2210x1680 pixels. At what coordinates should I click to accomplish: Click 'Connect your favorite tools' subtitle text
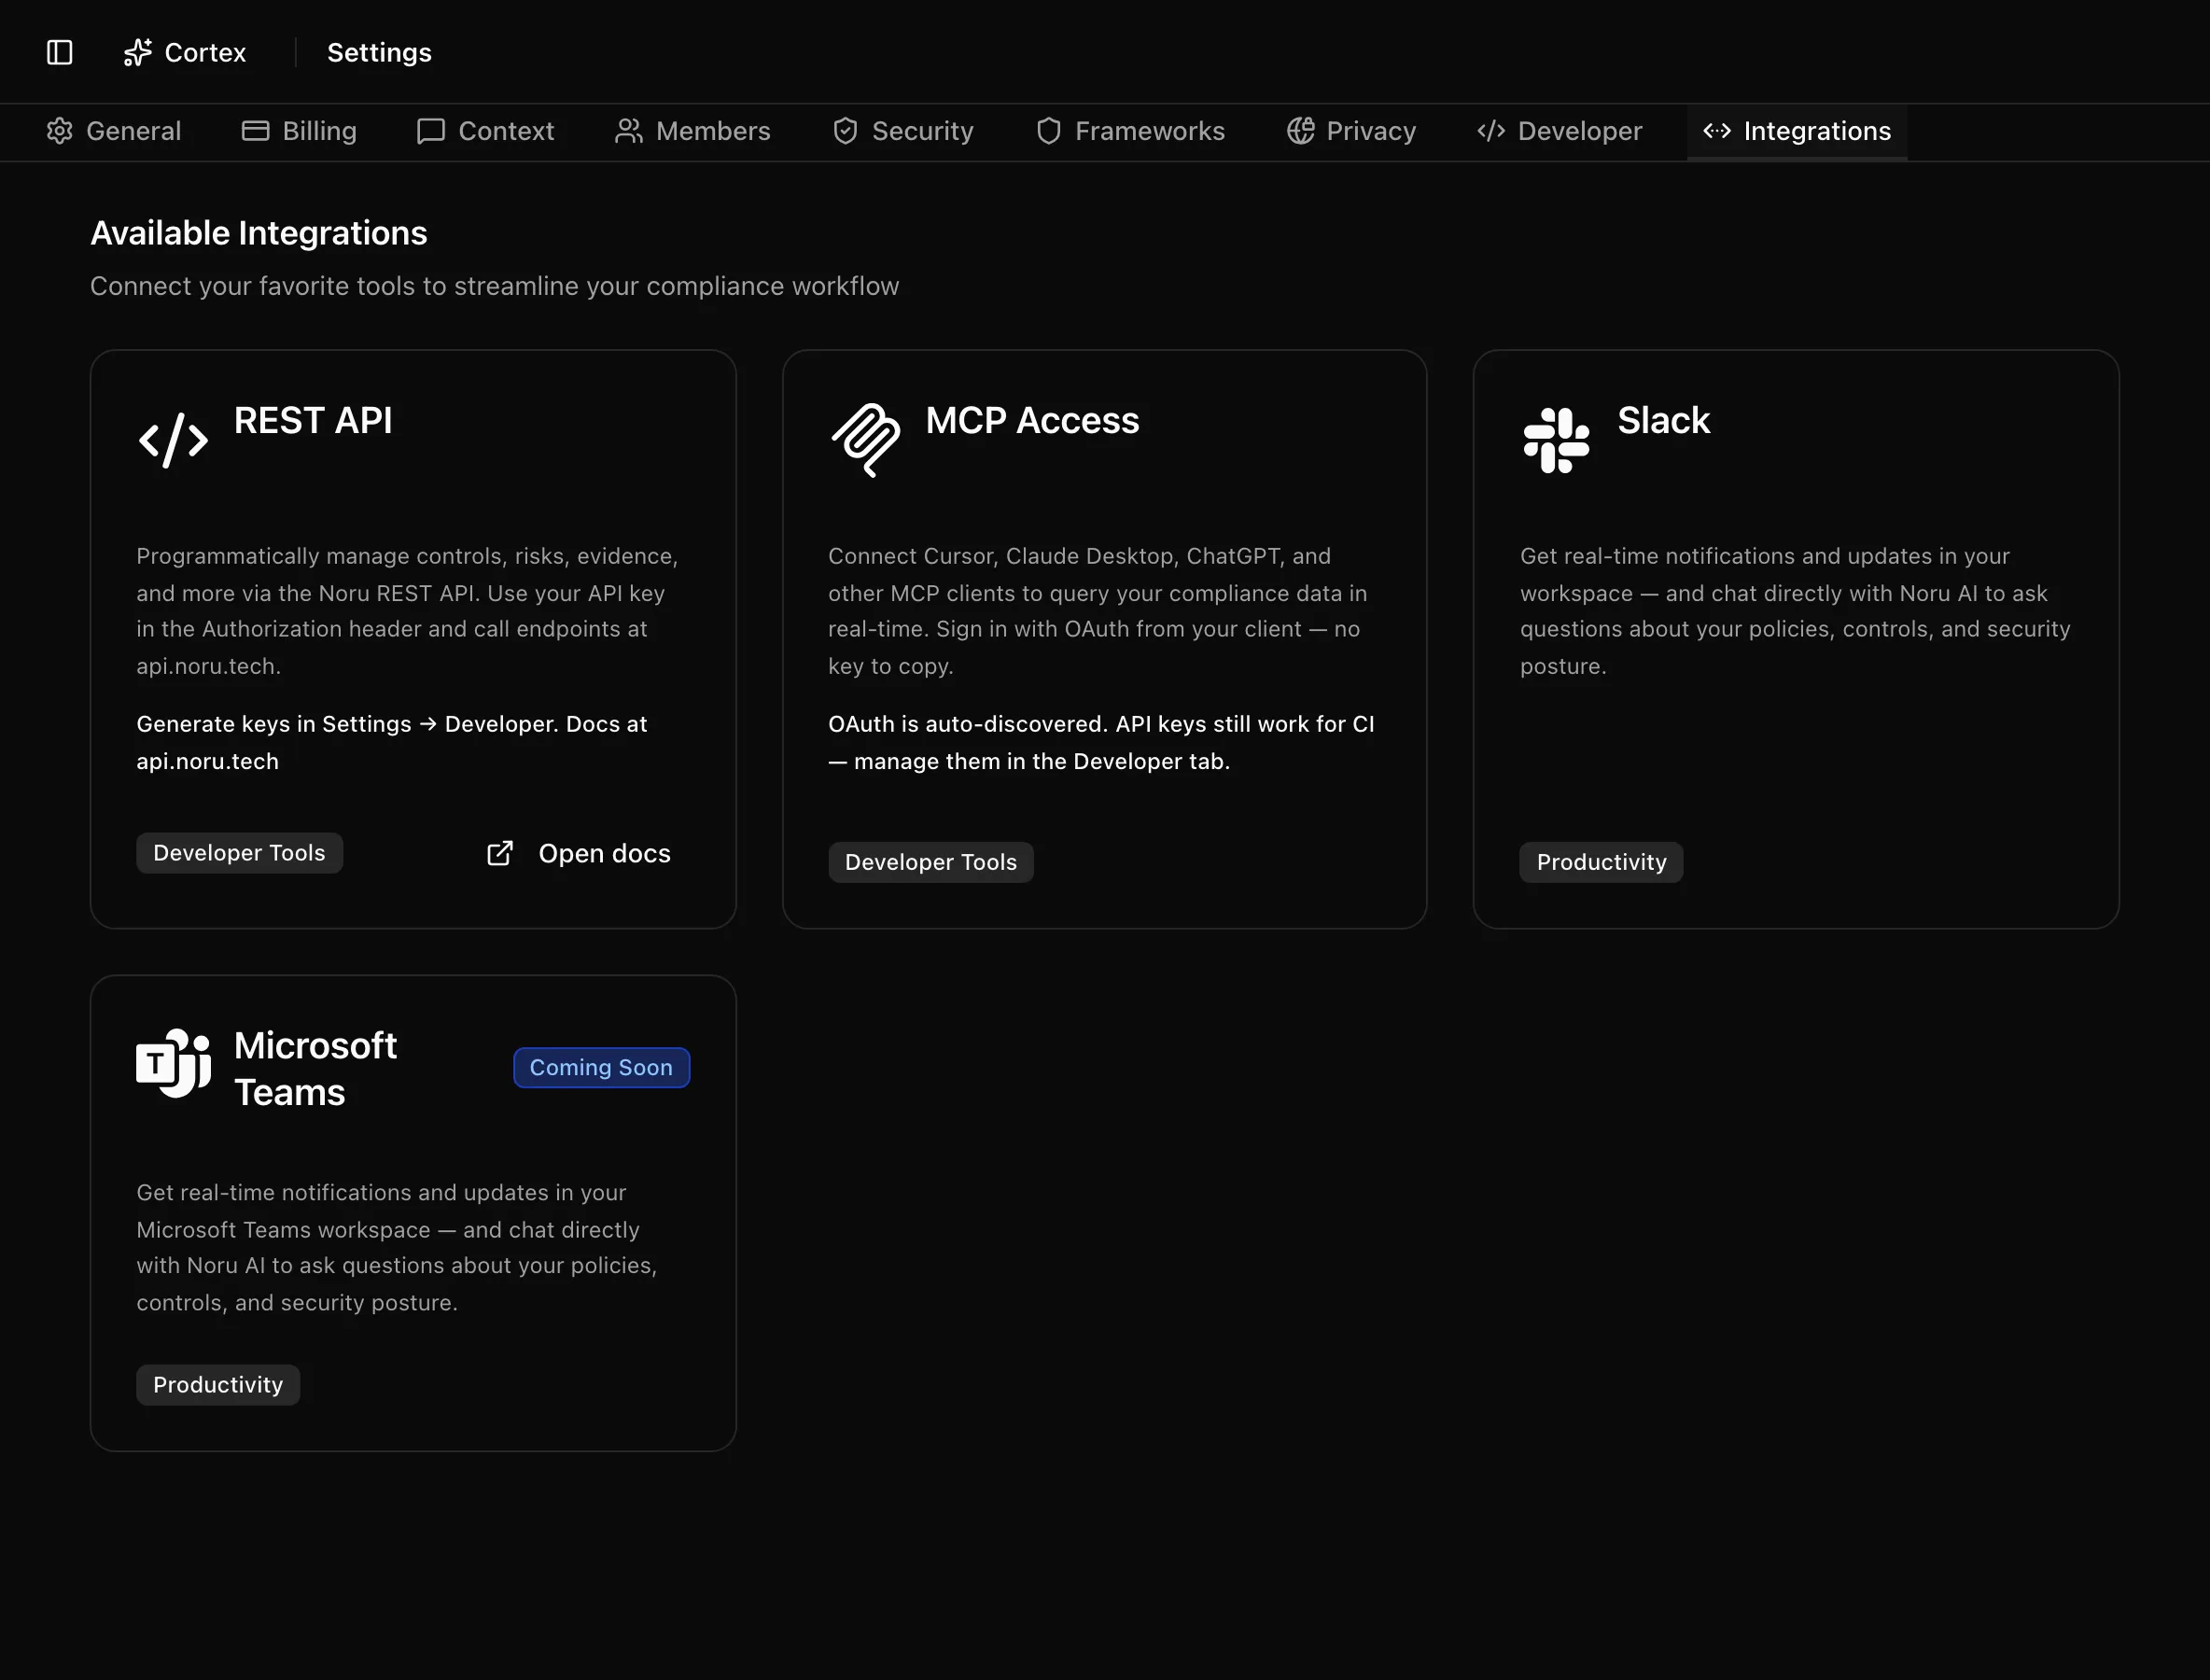click(495, 286)
